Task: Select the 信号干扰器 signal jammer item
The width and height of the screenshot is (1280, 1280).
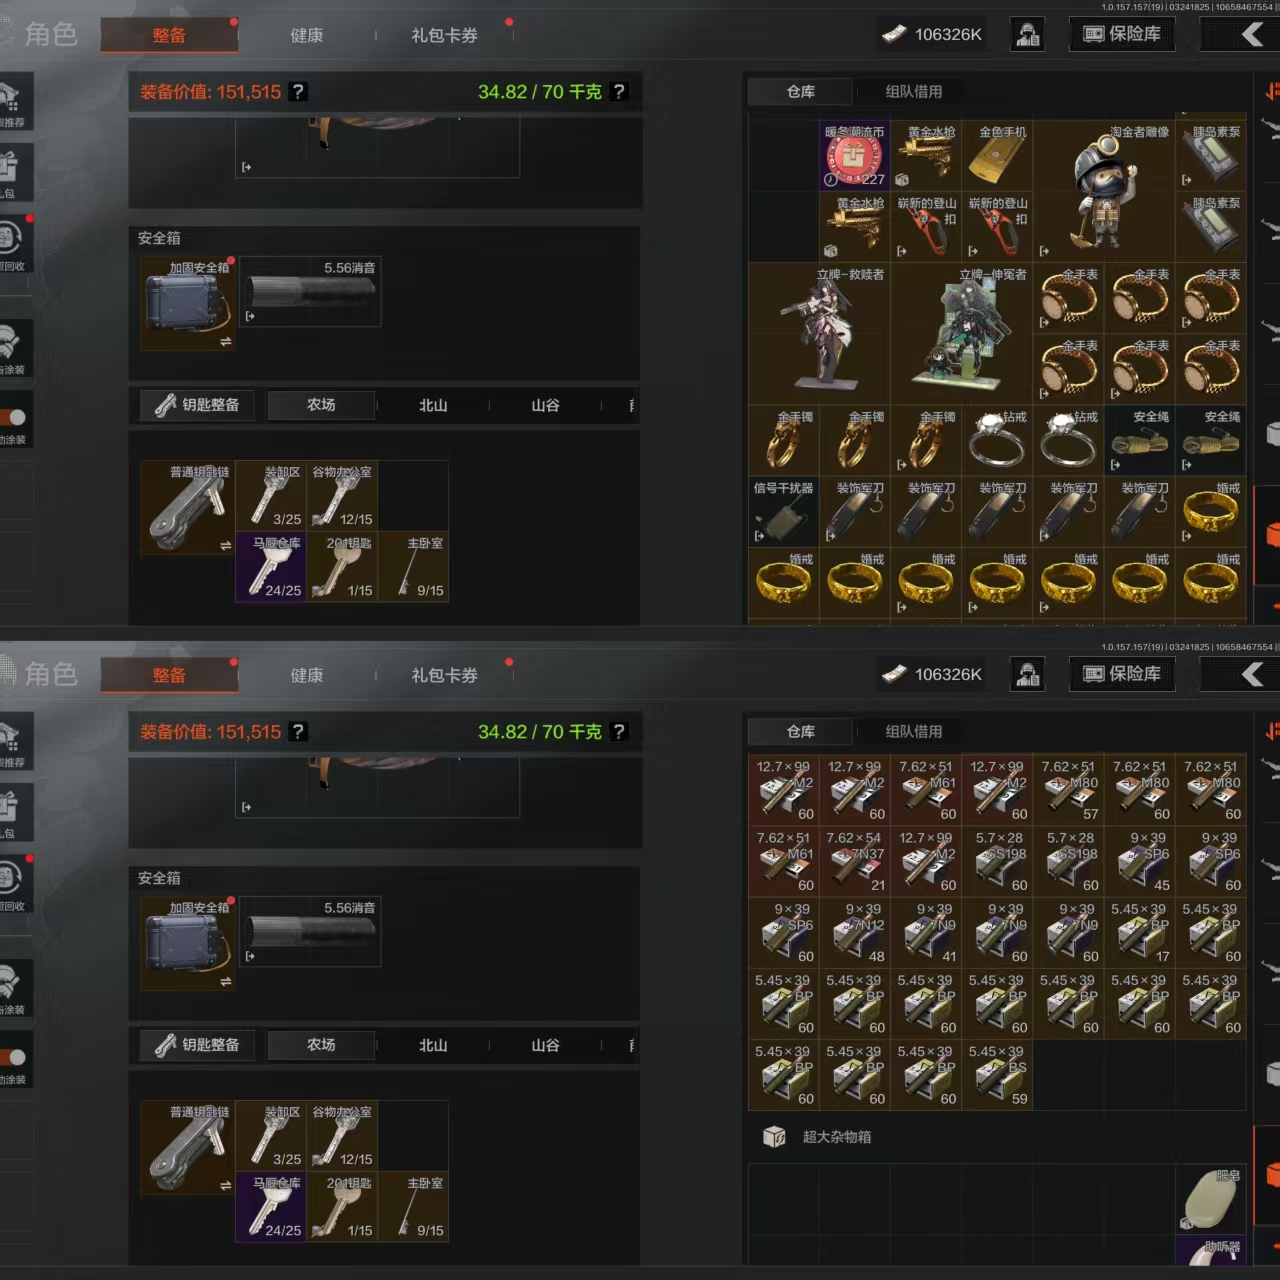Action: tap(783, 512)
